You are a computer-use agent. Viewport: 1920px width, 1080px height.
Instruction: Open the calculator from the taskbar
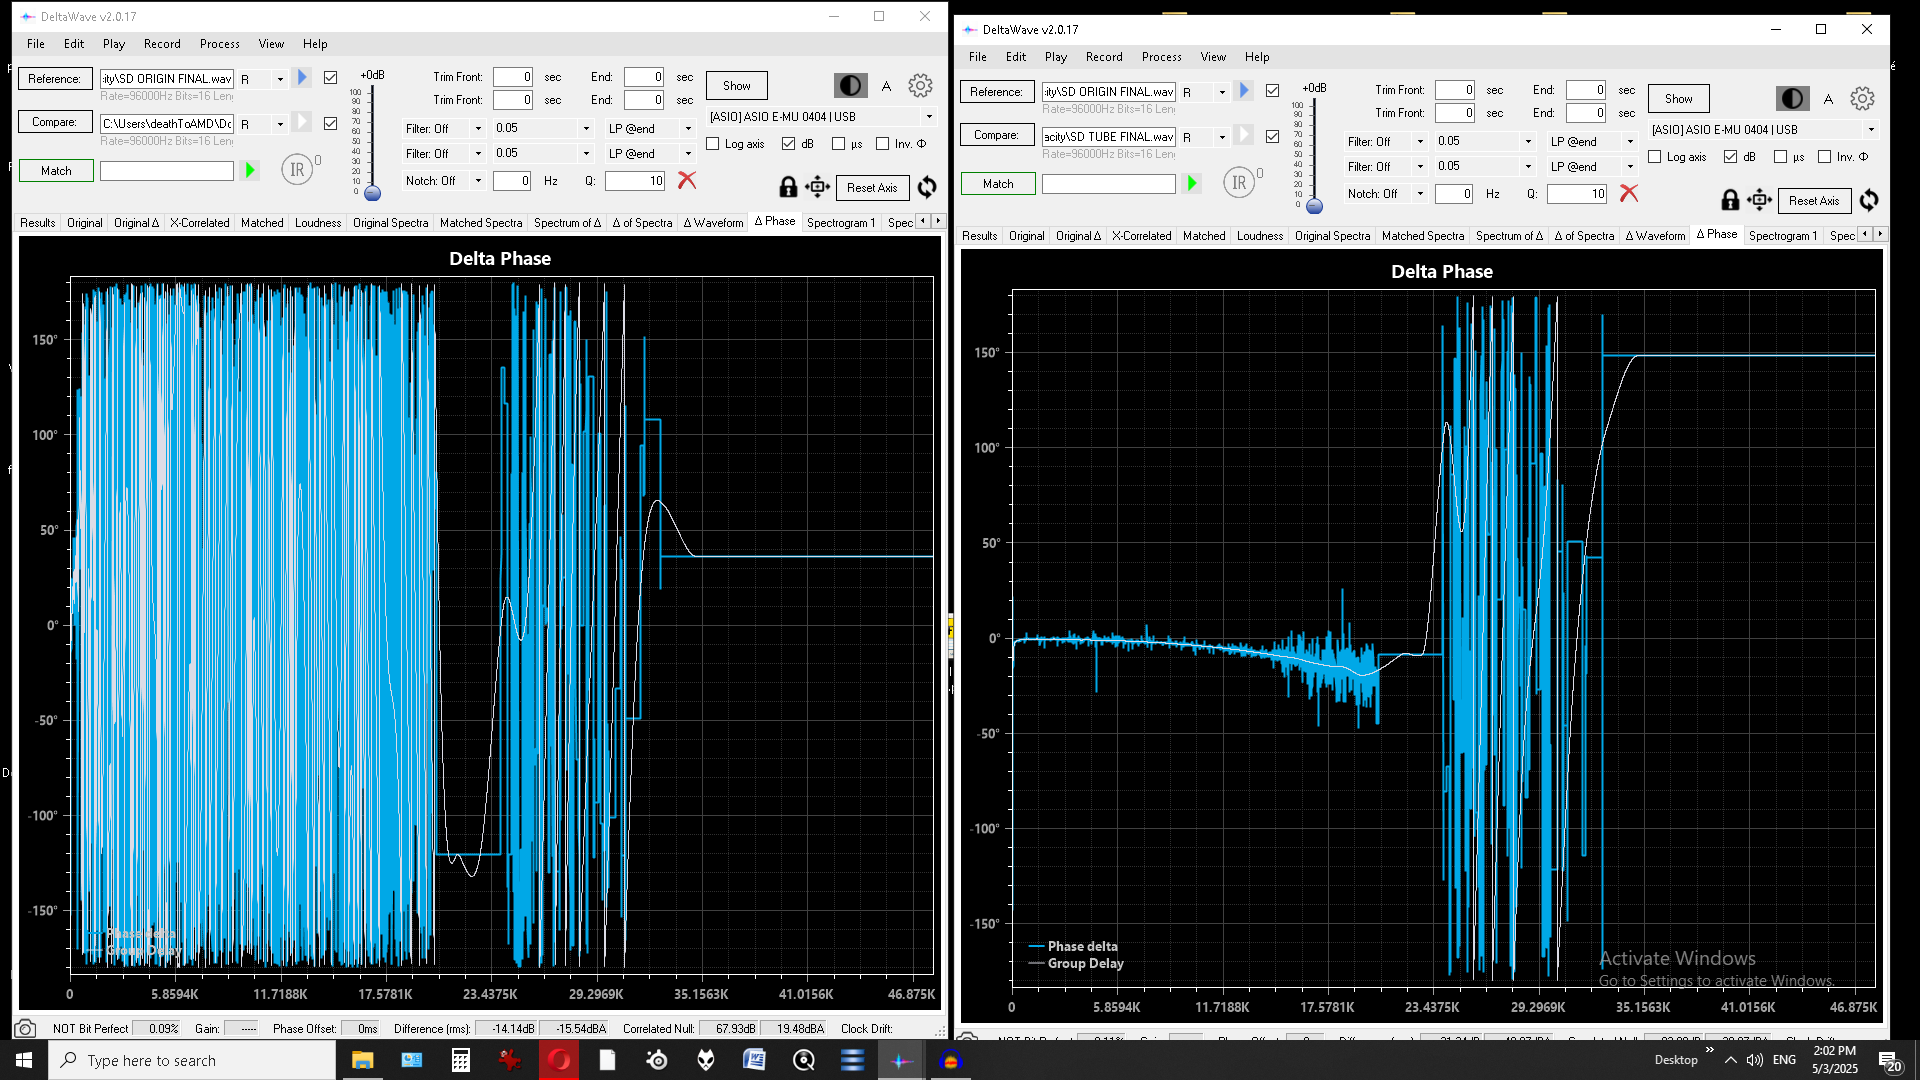(x=460, y=1060)
